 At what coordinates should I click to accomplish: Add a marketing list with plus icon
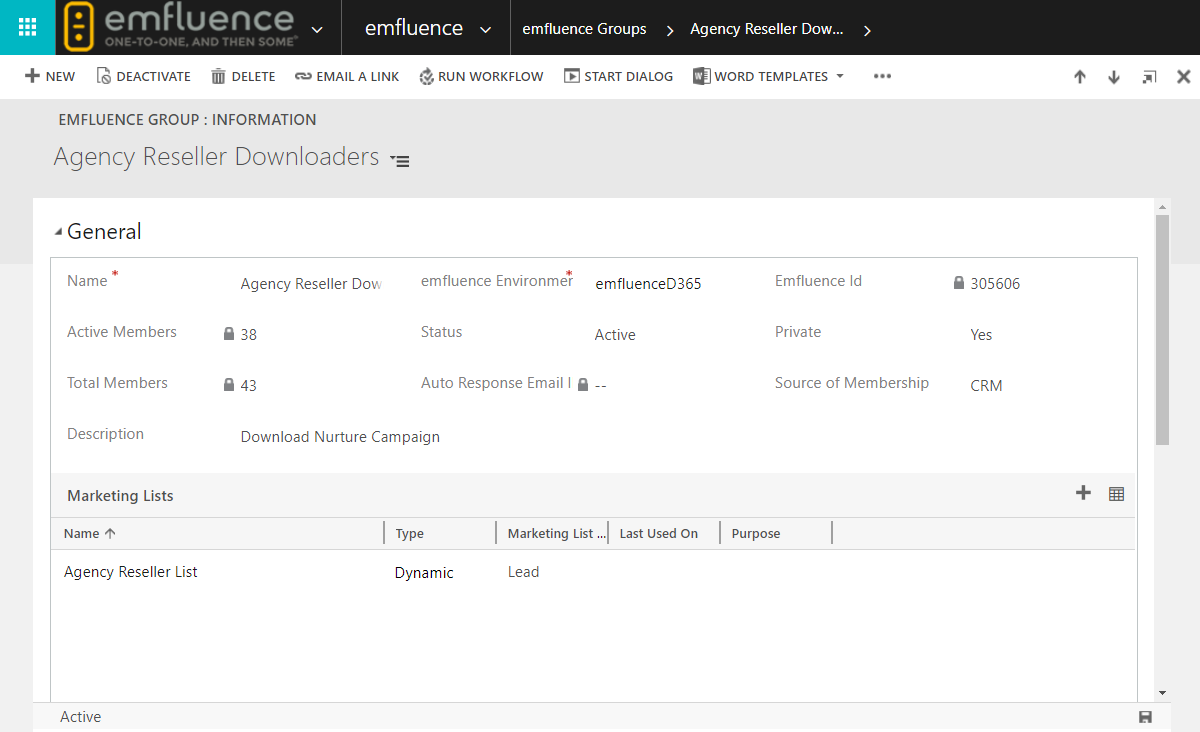tap(1083, 492)
